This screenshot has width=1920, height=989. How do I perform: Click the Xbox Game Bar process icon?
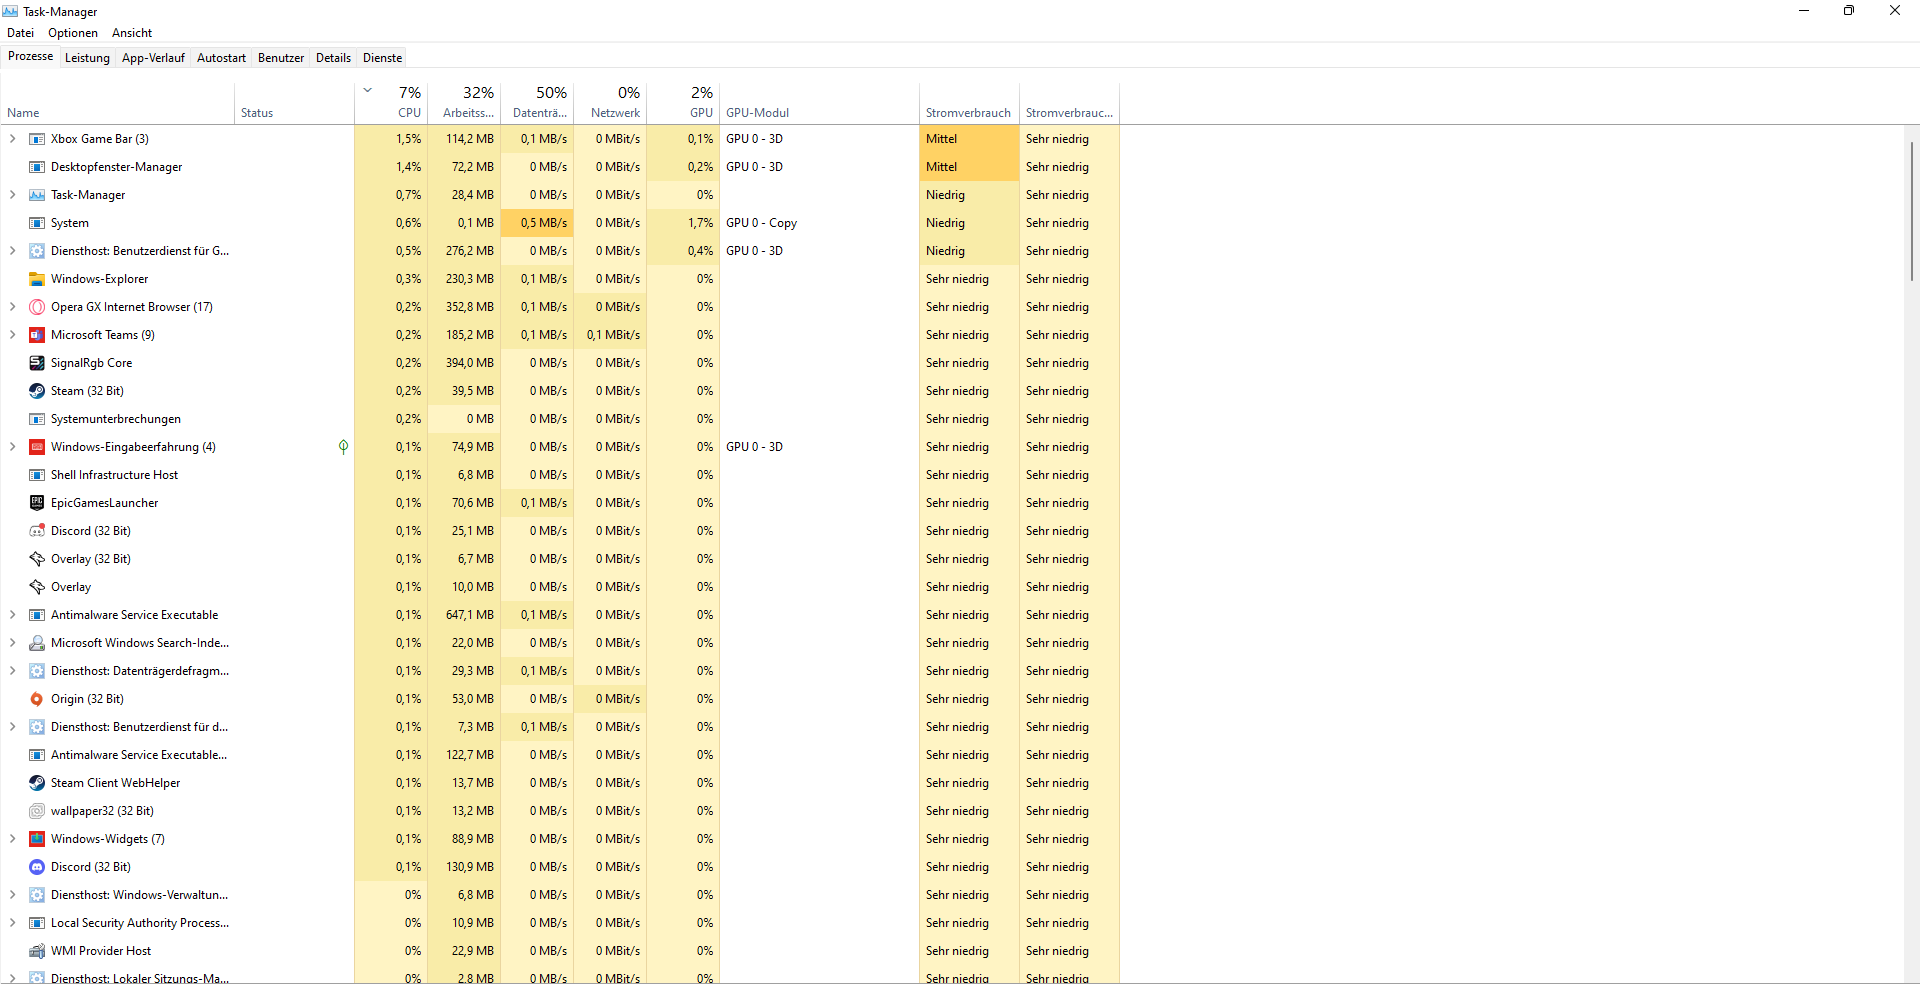[x=37, y=139]
